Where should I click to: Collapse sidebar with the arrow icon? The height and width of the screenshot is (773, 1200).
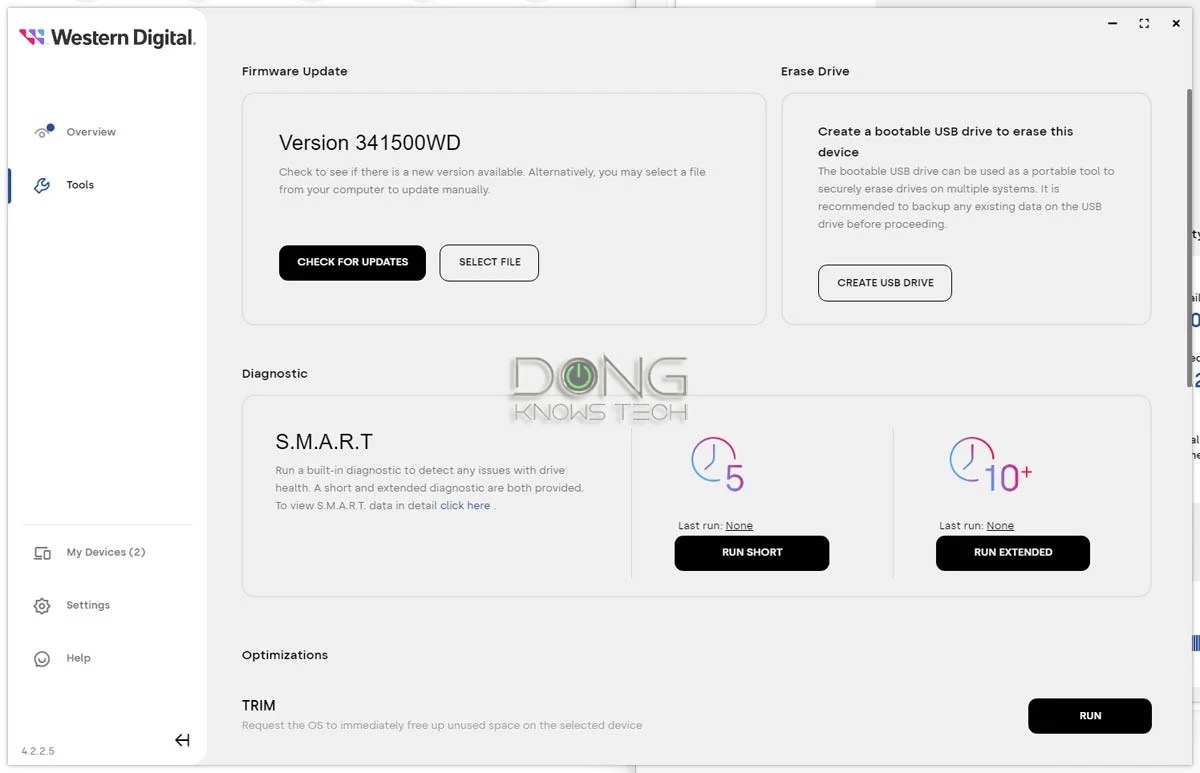click(182, 740)
